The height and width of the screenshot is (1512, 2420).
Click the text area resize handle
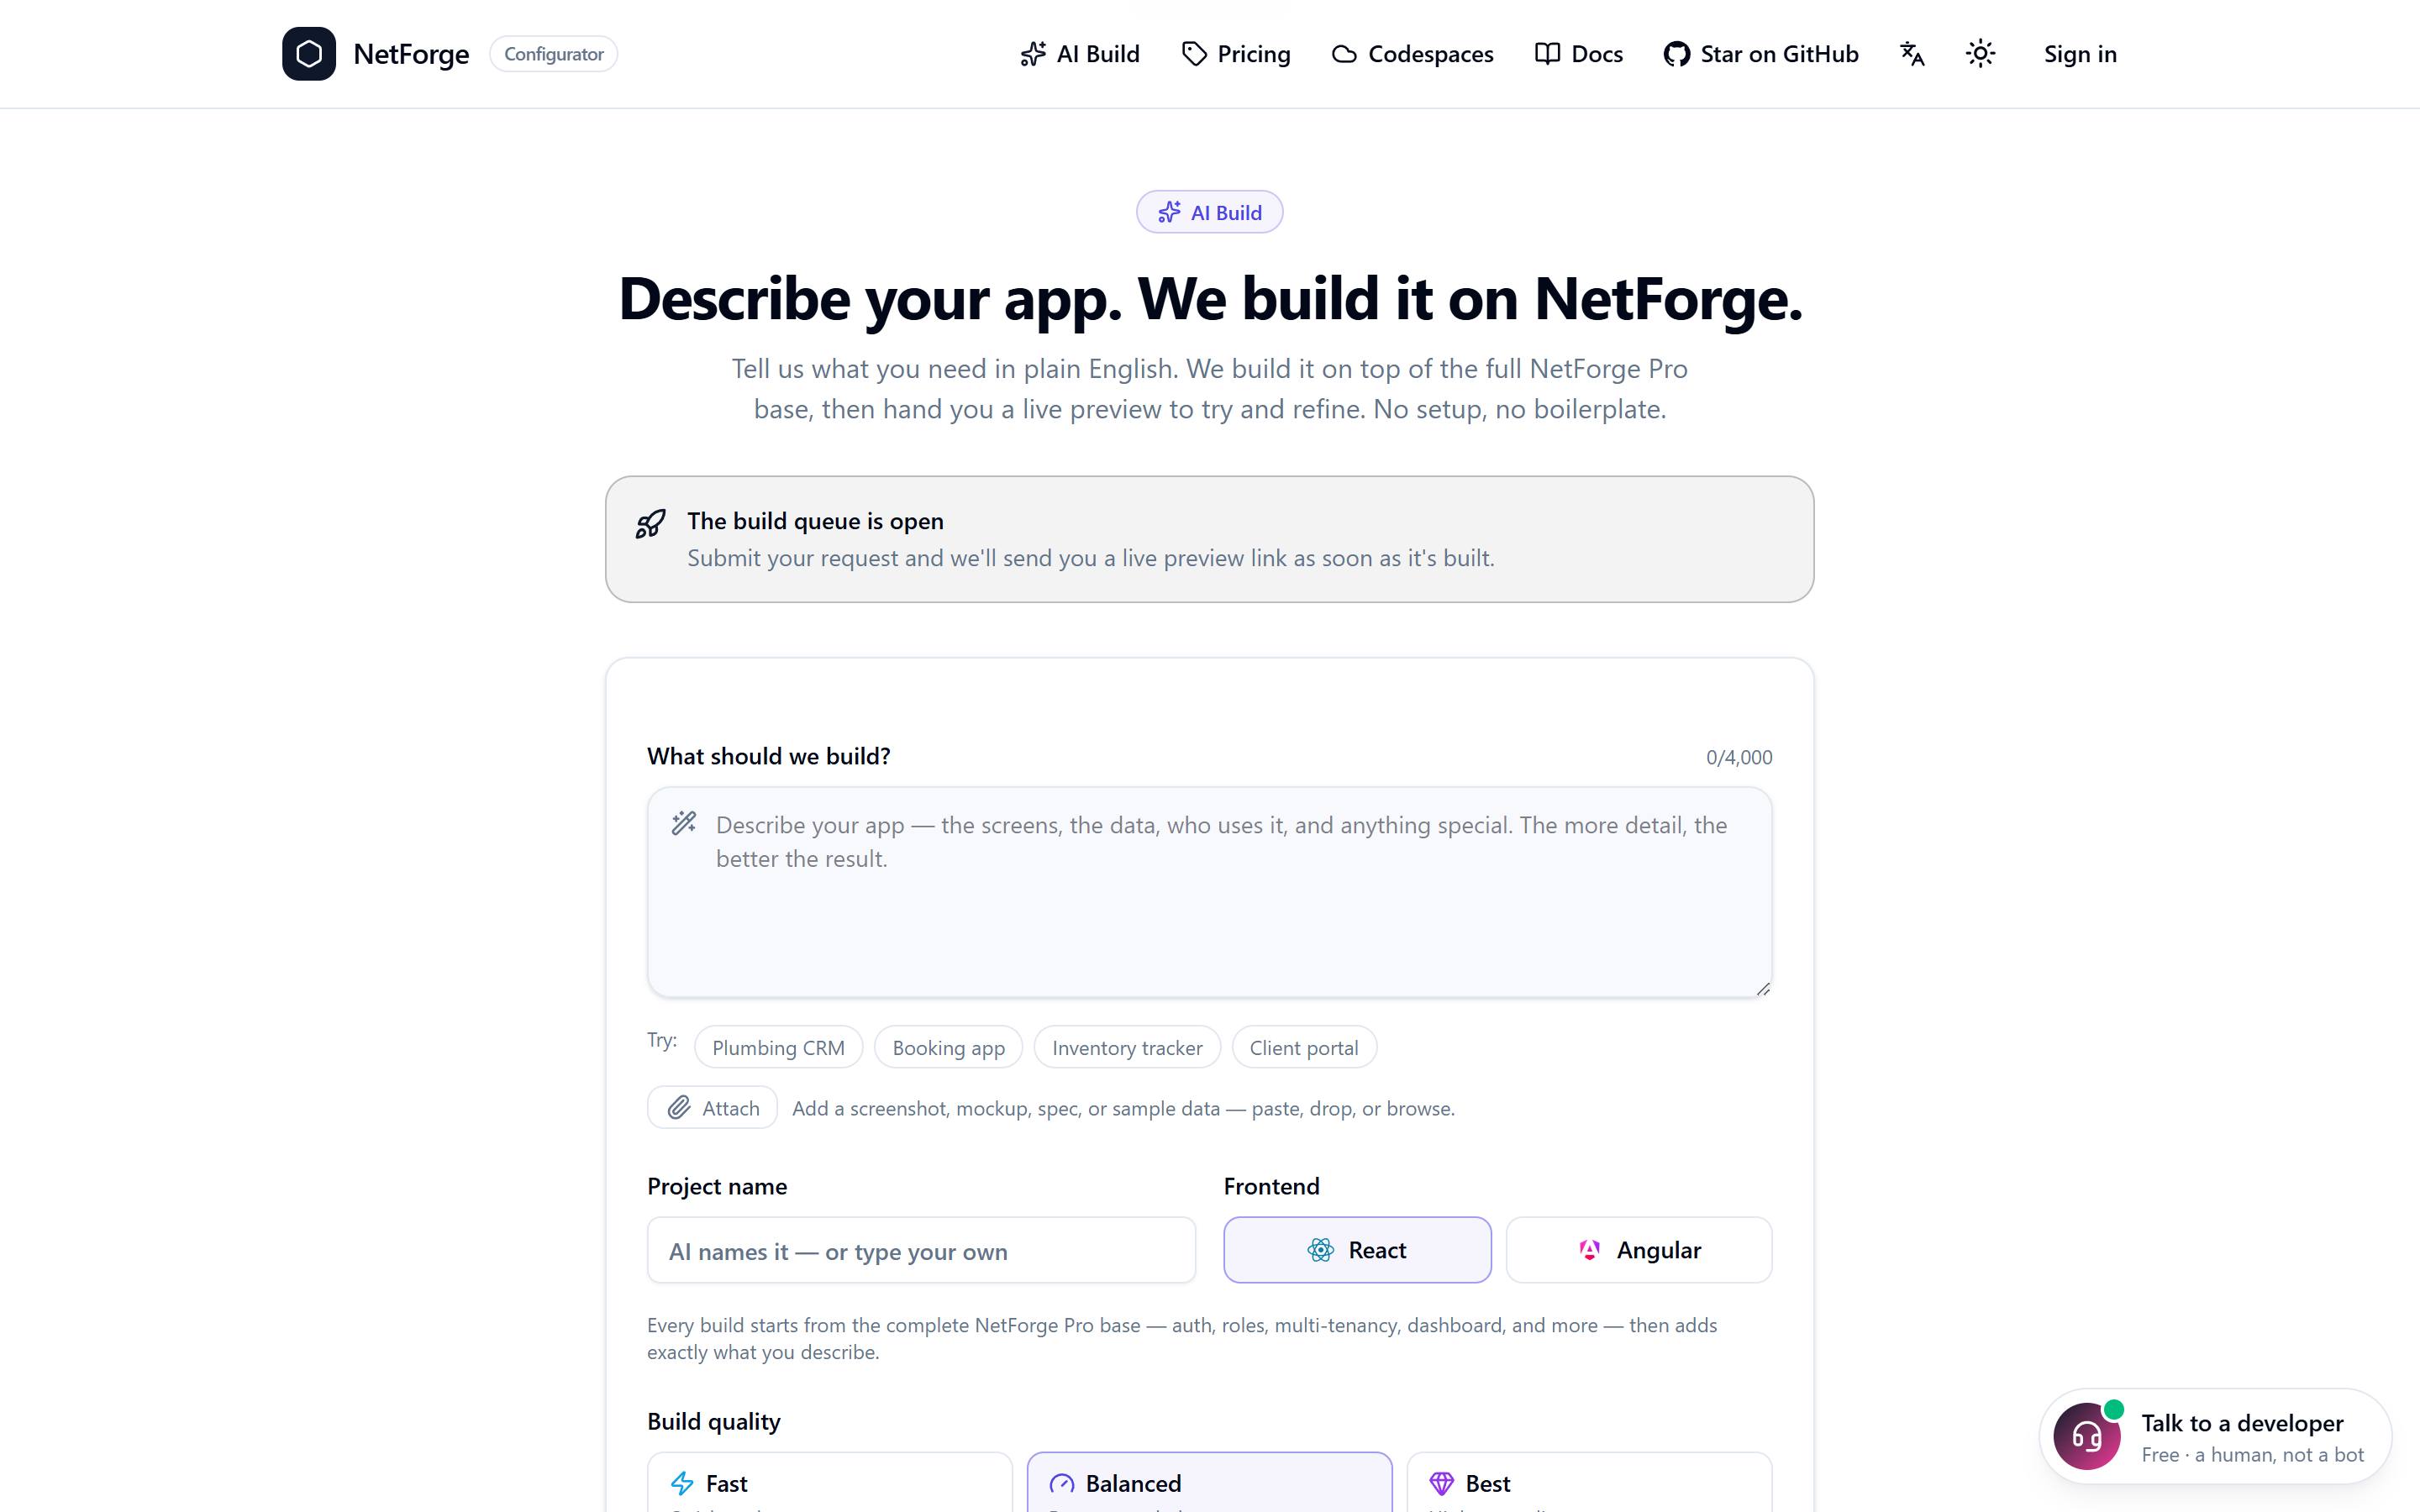pos(1763,988)
